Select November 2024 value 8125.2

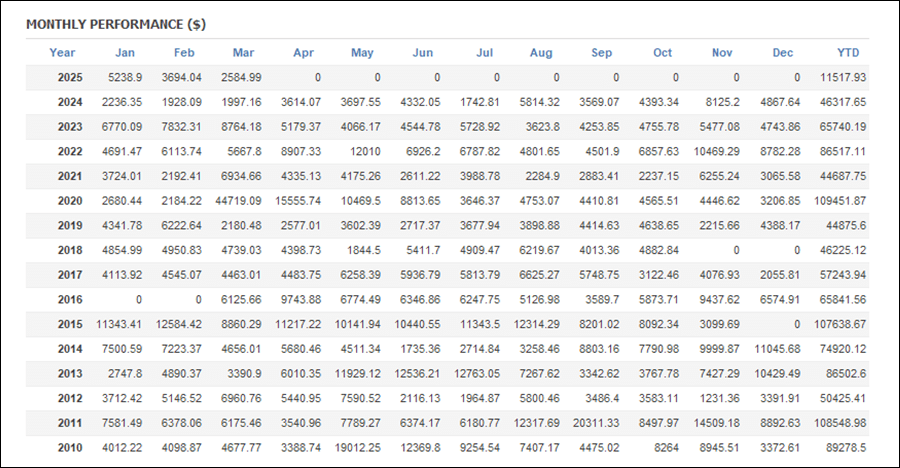[723, 102]
